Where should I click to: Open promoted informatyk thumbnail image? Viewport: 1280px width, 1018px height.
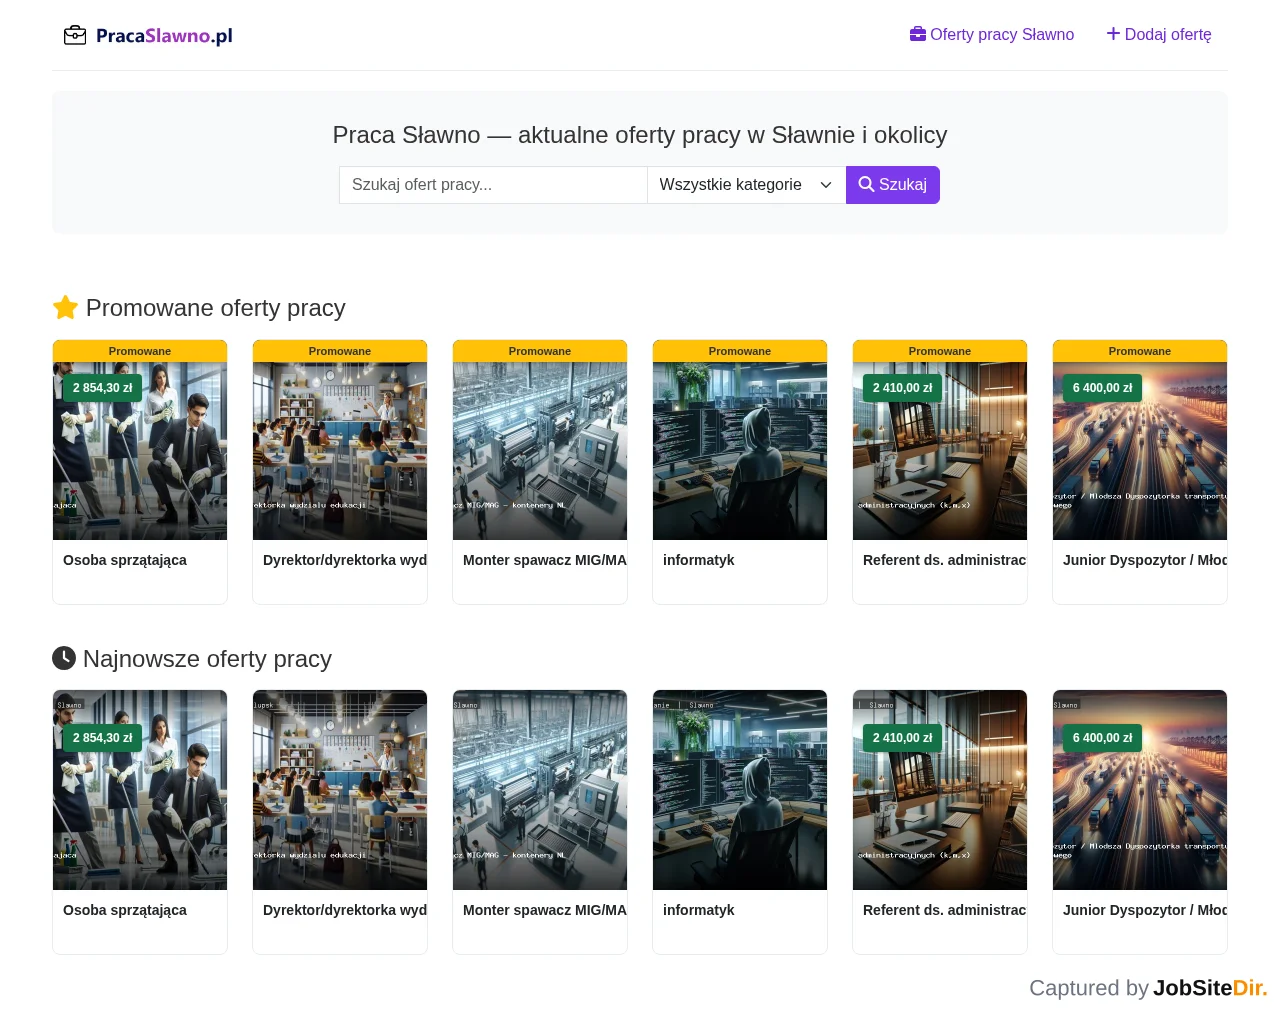click(740, 451)
